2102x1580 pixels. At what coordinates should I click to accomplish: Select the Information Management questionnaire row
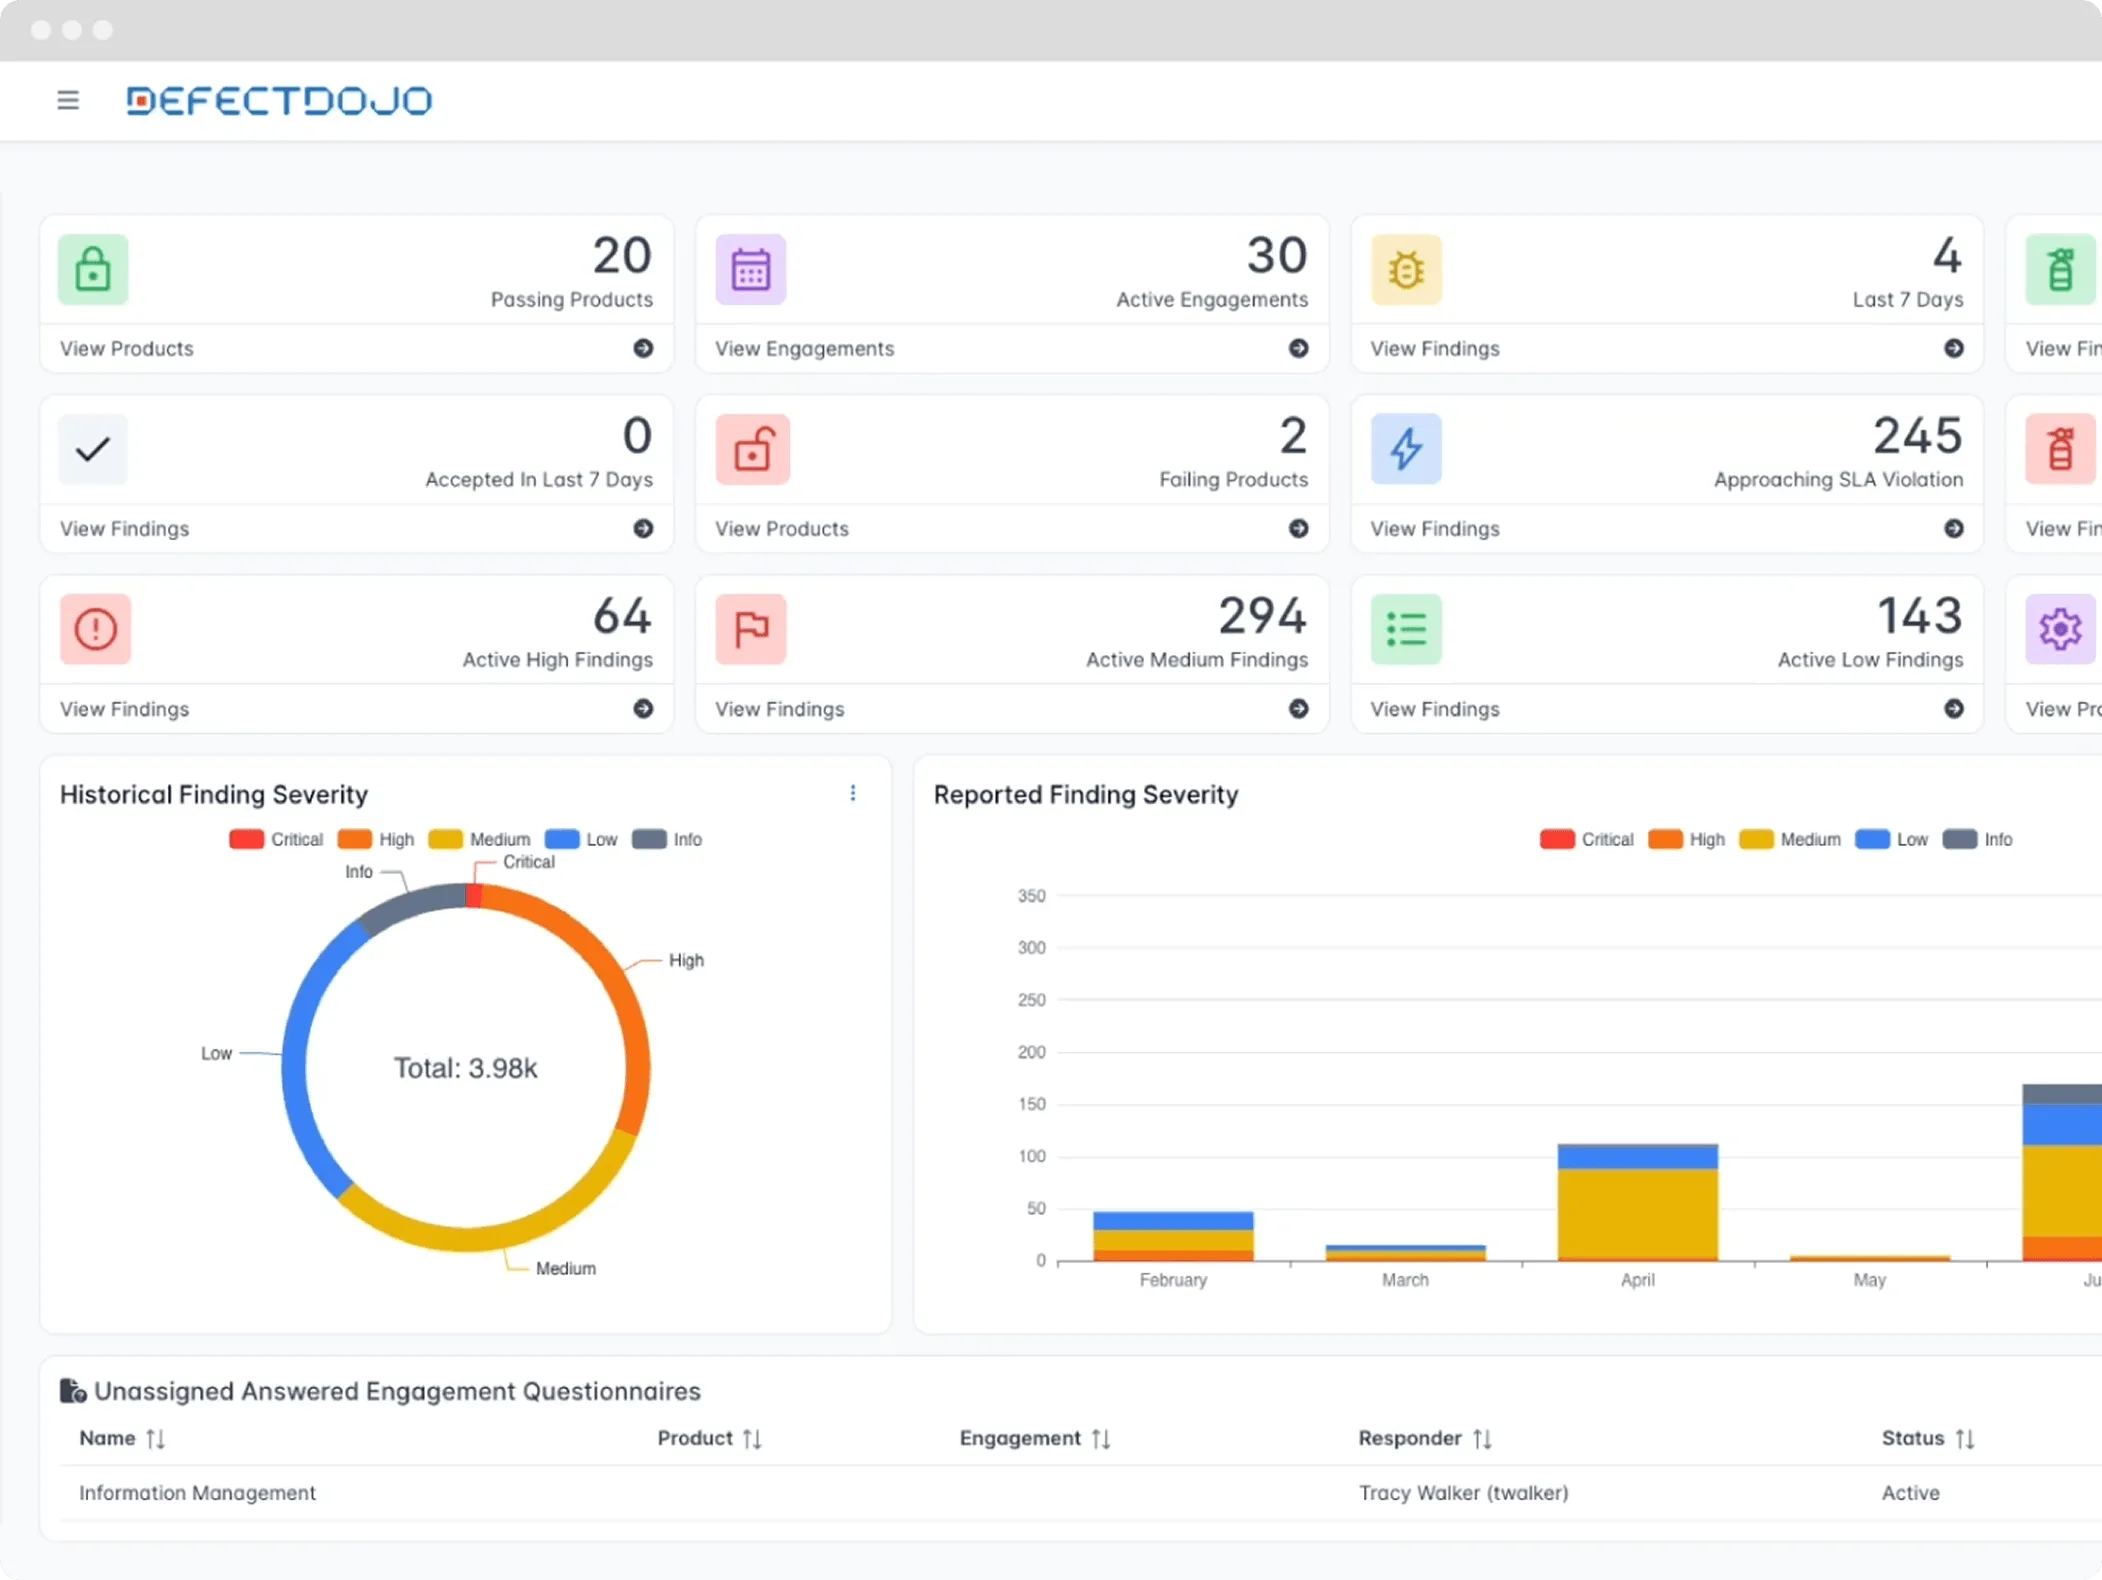[1080, 1492]
